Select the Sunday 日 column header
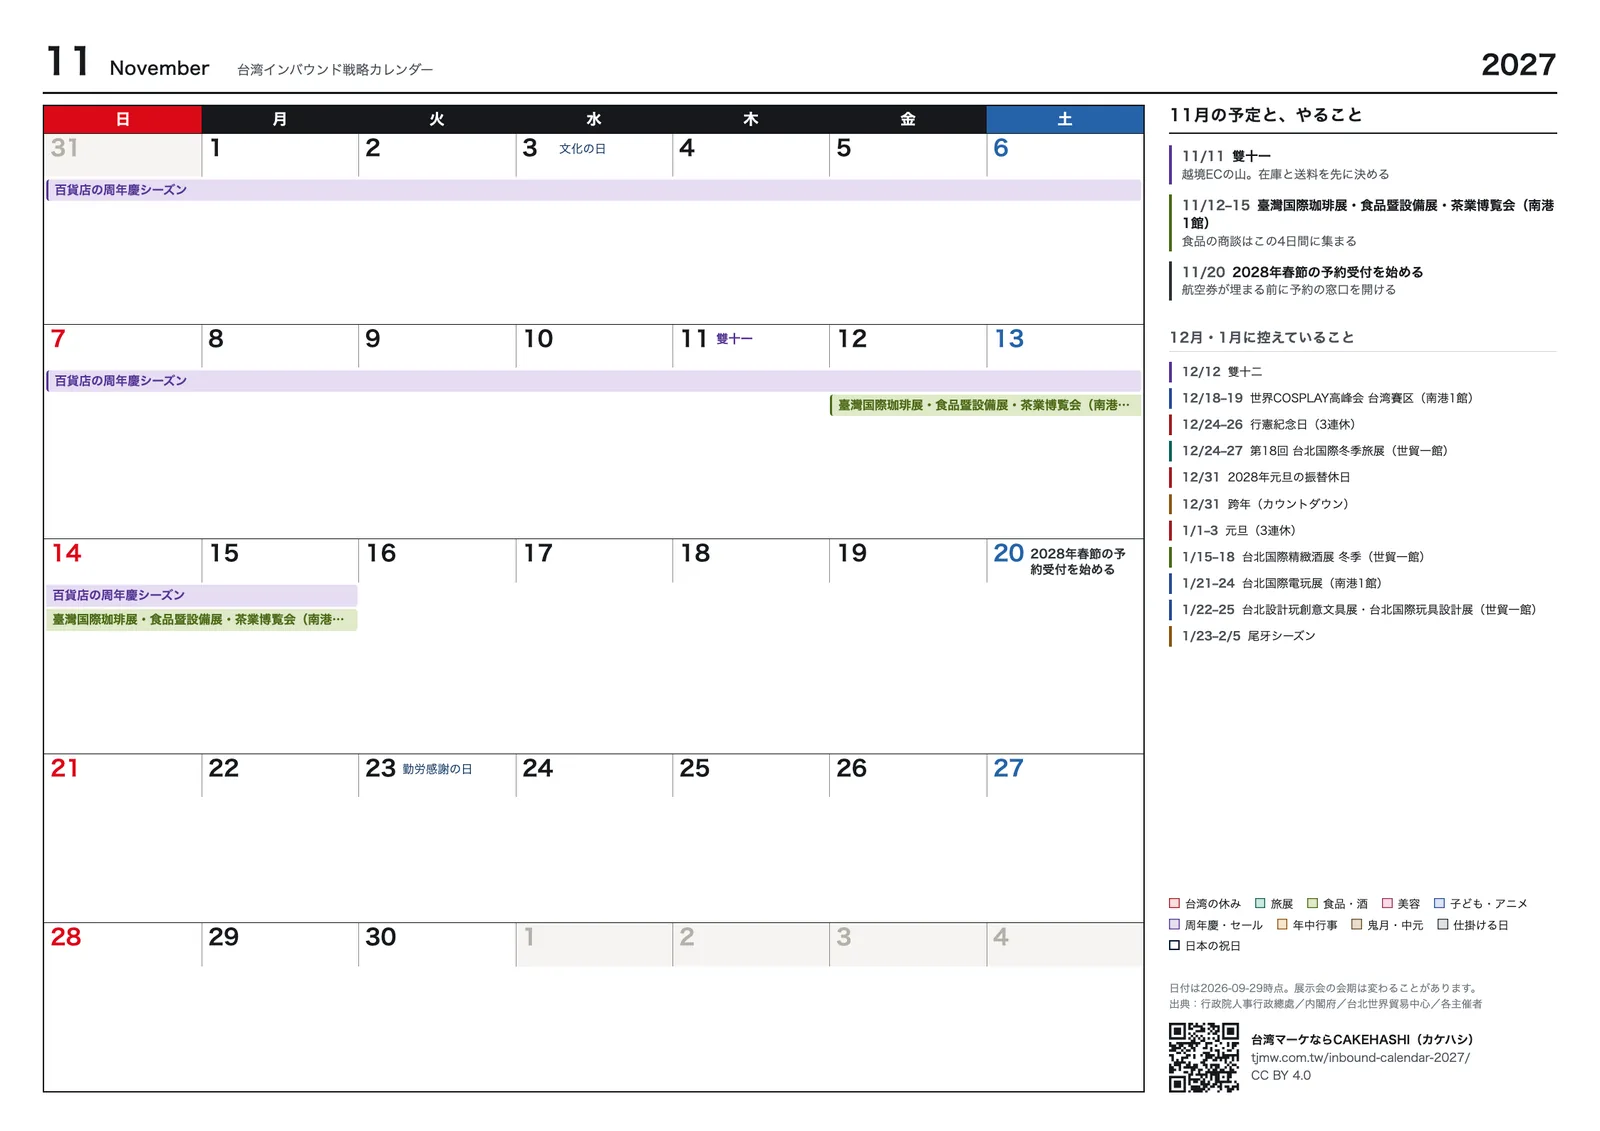Image resolution: width=1600 pixels, height=1131 pixels. tap(123, 119)
